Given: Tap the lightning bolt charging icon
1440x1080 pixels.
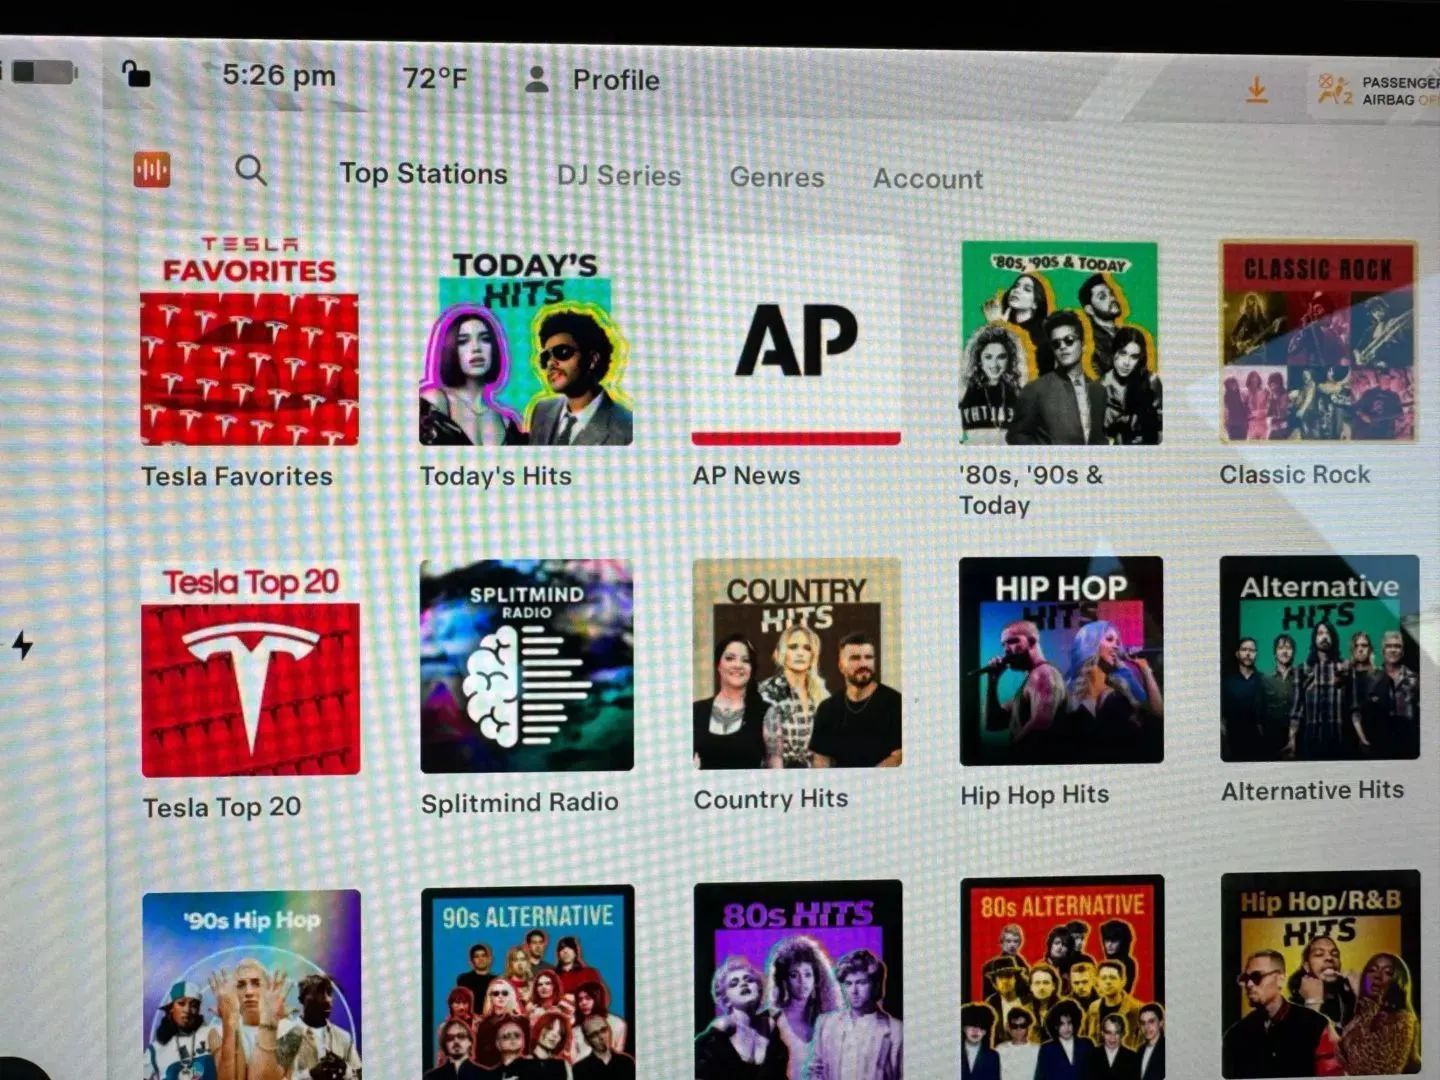Looking at the screenshot, I should click(22, 645).
